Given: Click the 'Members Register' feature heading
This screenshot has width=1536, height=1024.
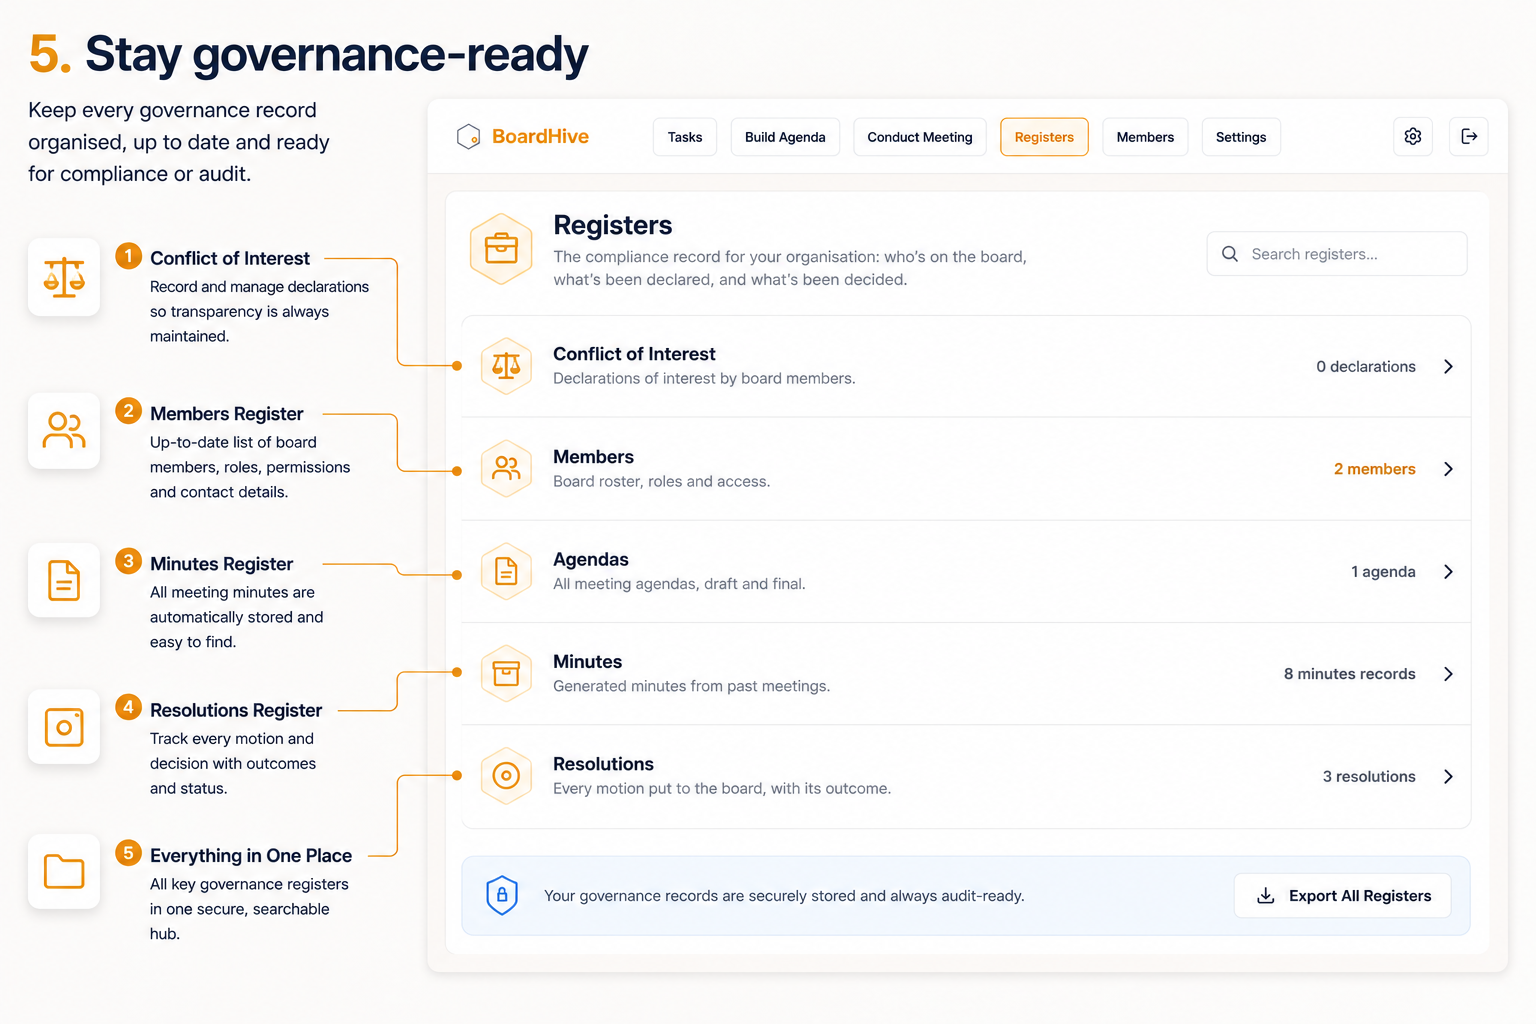Looking at the screenshot, I should [x=227, y=414].
